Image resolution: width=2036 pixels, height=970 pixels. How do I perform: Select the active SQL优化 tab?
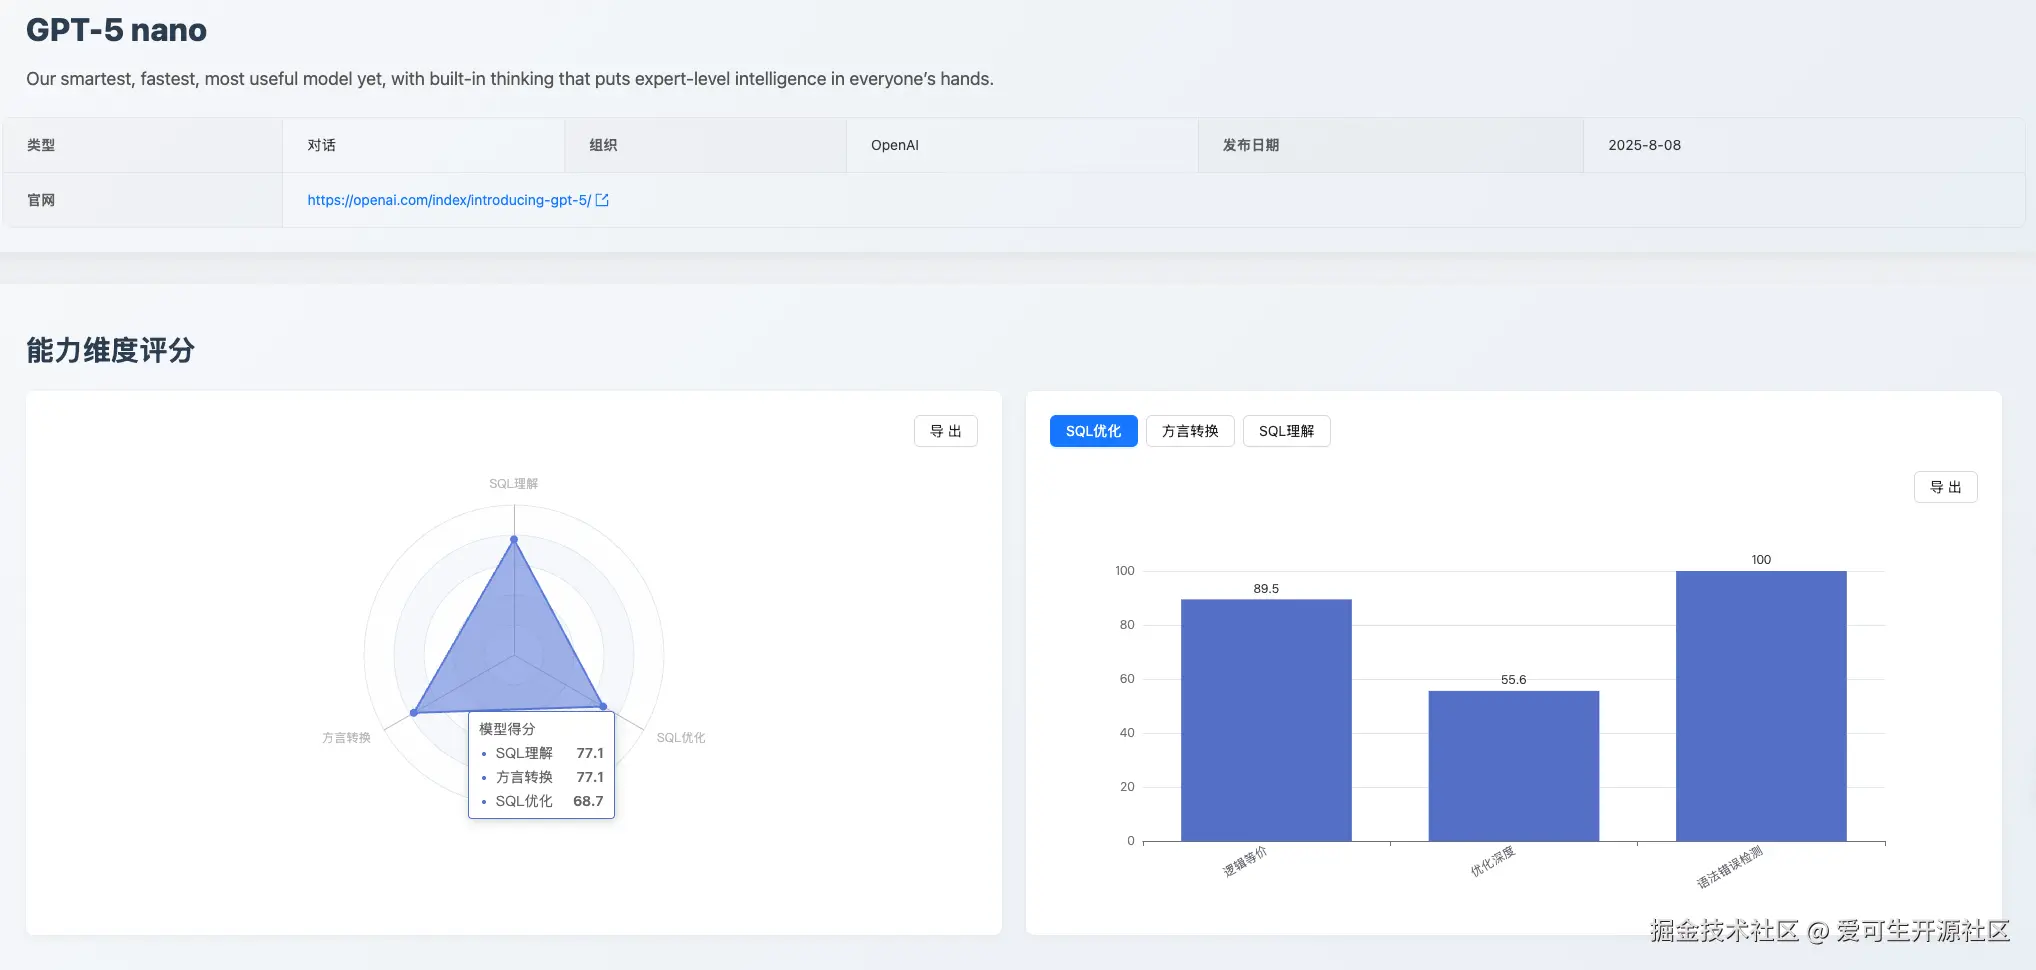coord(1092,430)
